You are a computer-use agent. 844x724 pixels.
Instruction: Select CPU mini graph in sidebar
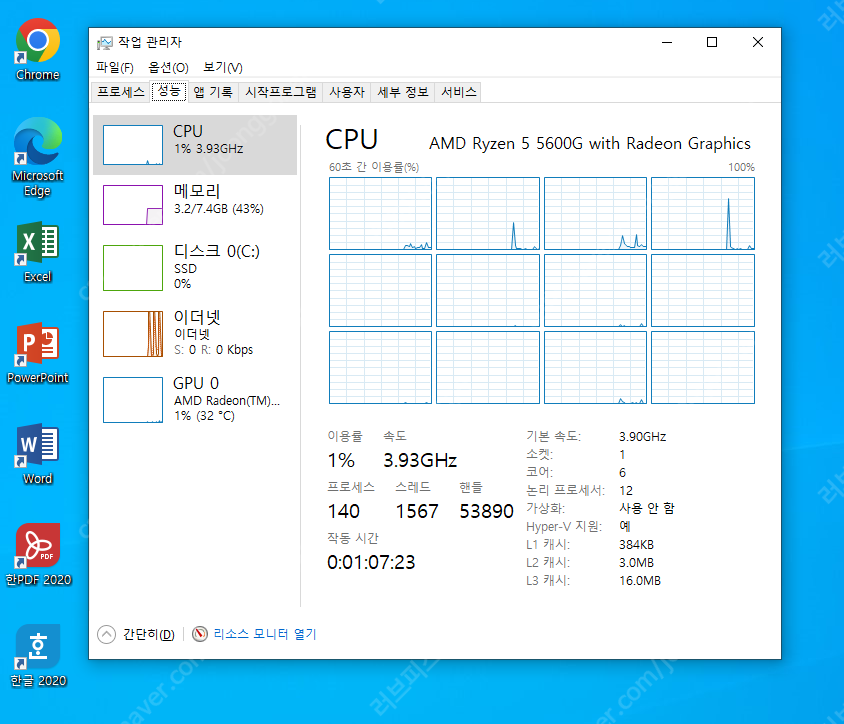click(133, 145)
